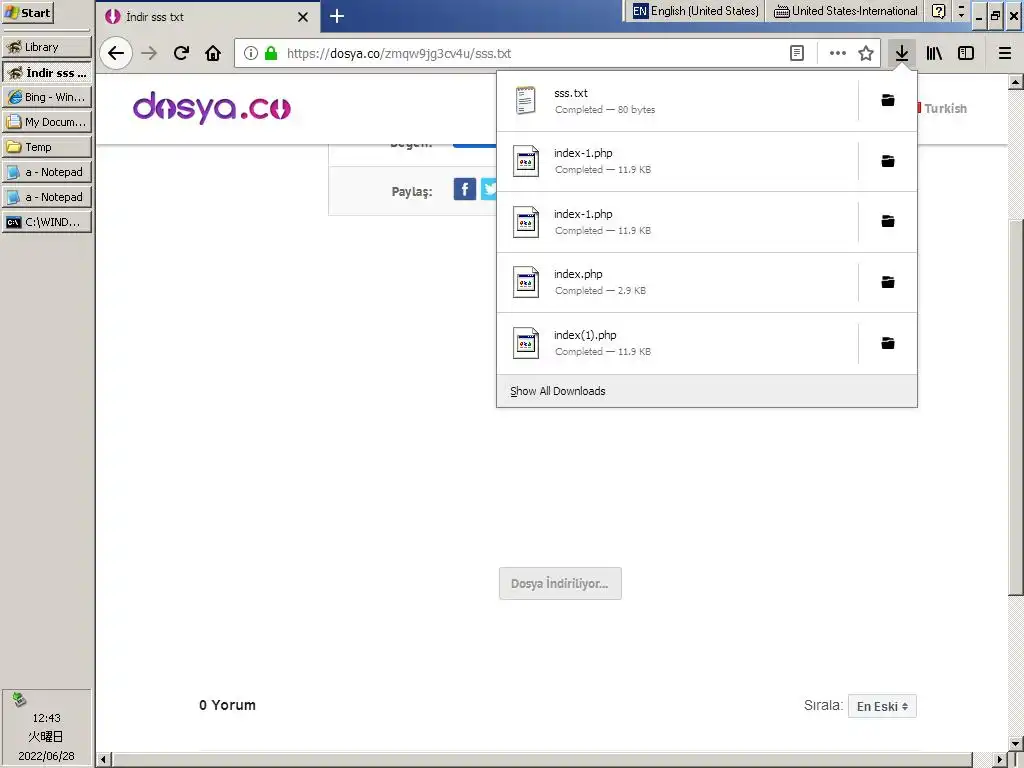Click horizontal scrollbar left arrow
Screen dimensions: 1024x768
click(x=103, y=760)
